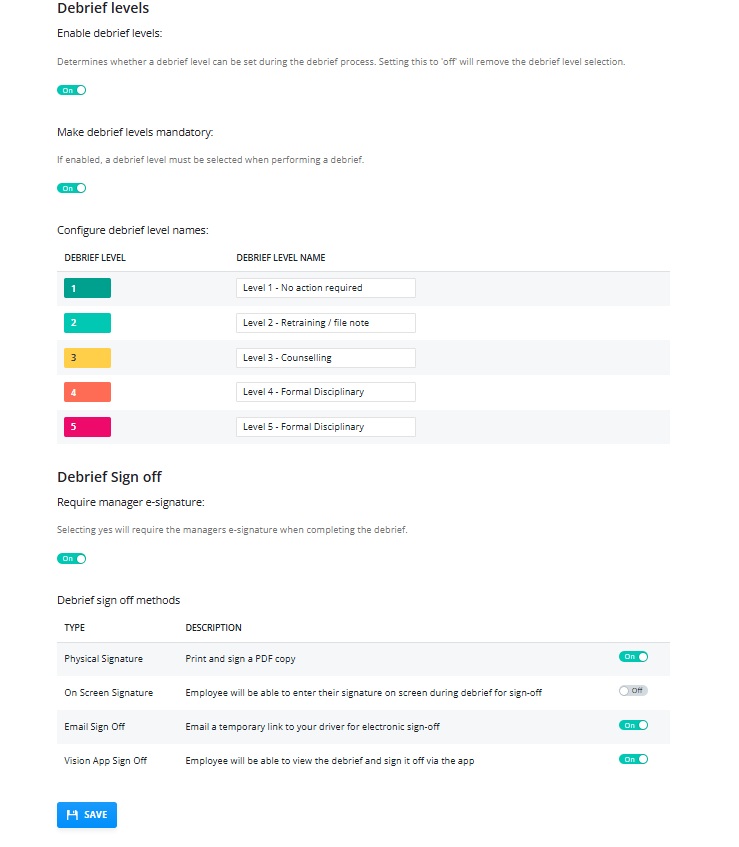The image size is (739, 847).
Task: Disable Physical Signature sign off method
Action: point(633,657)
